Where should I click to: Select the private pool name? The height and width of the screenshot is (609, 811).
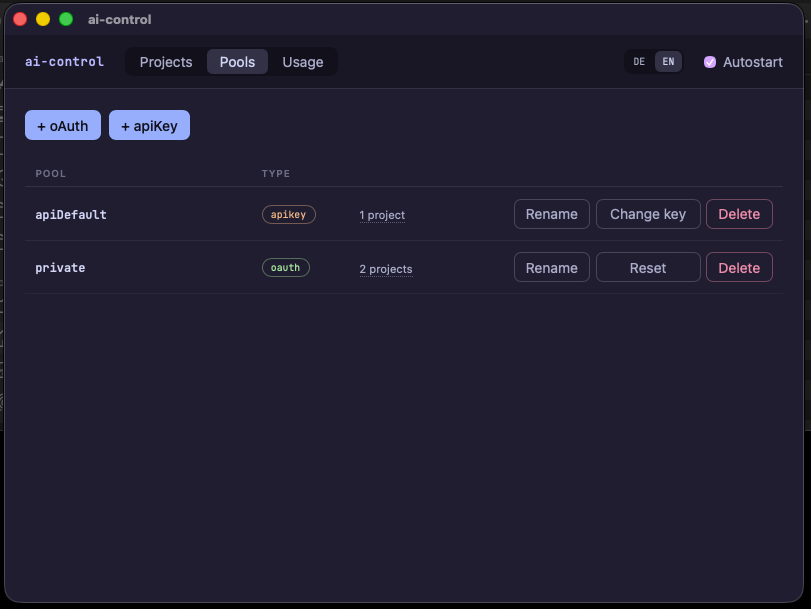[x=60, y=268]
